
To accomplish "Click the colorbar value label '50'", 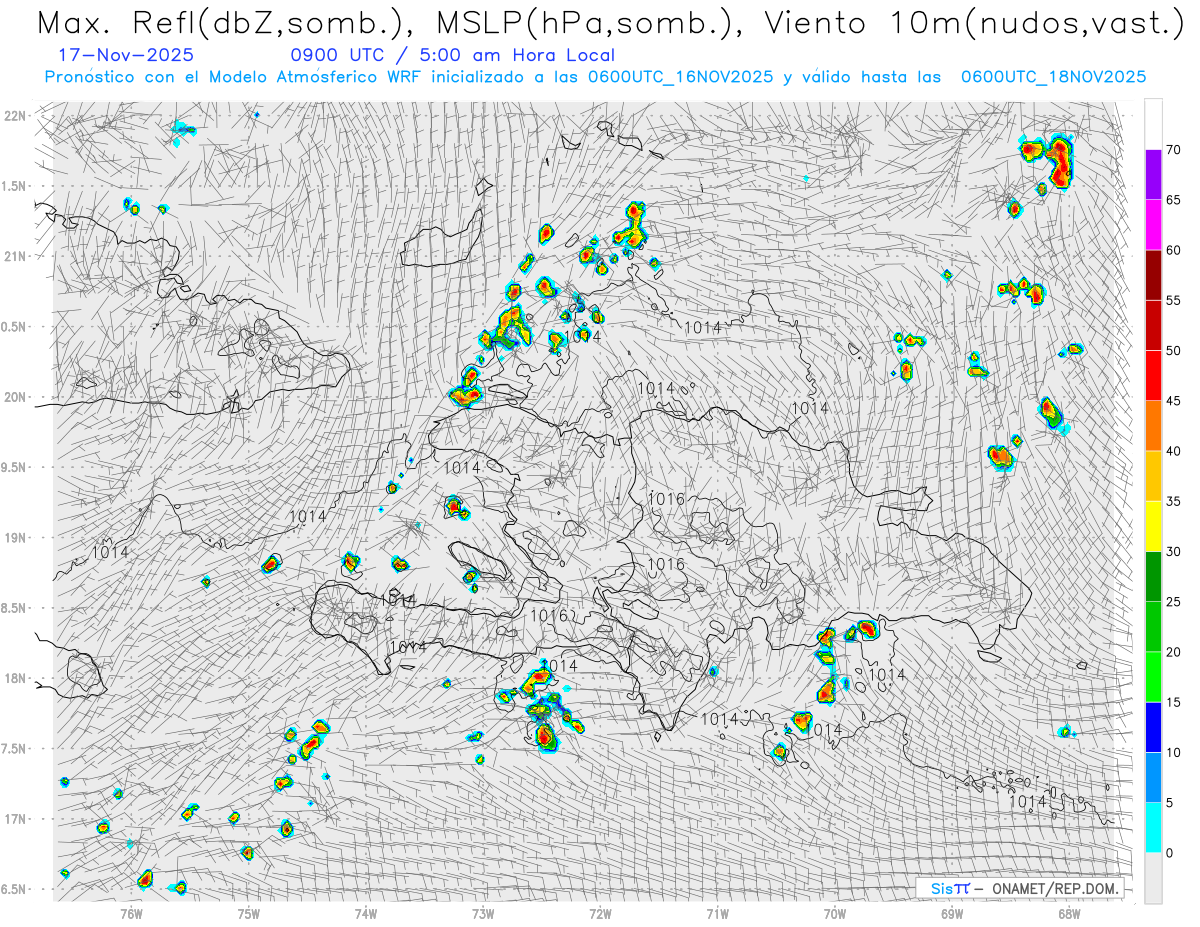I will click(x=1174, y=351).
